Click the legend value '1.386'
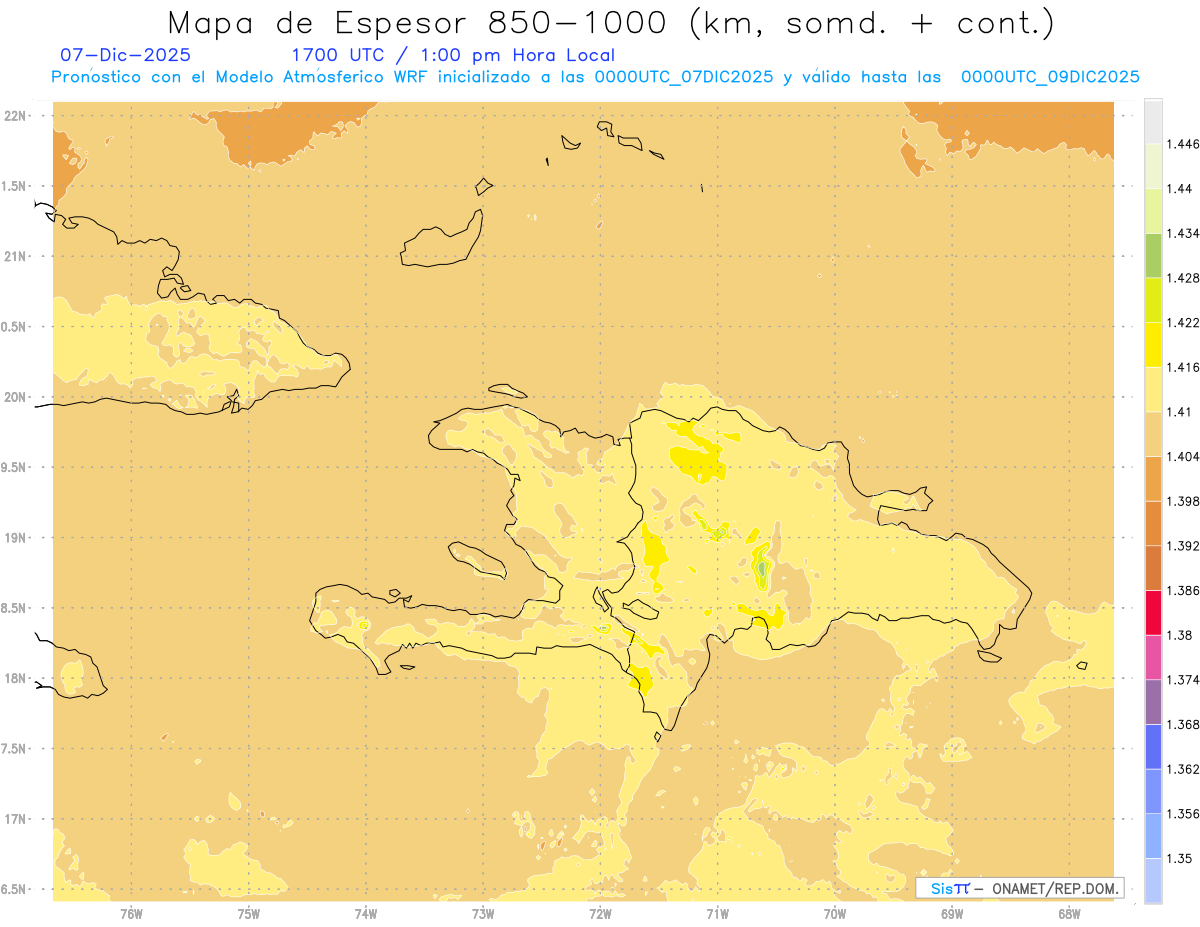 click(x=1182, y=590)
